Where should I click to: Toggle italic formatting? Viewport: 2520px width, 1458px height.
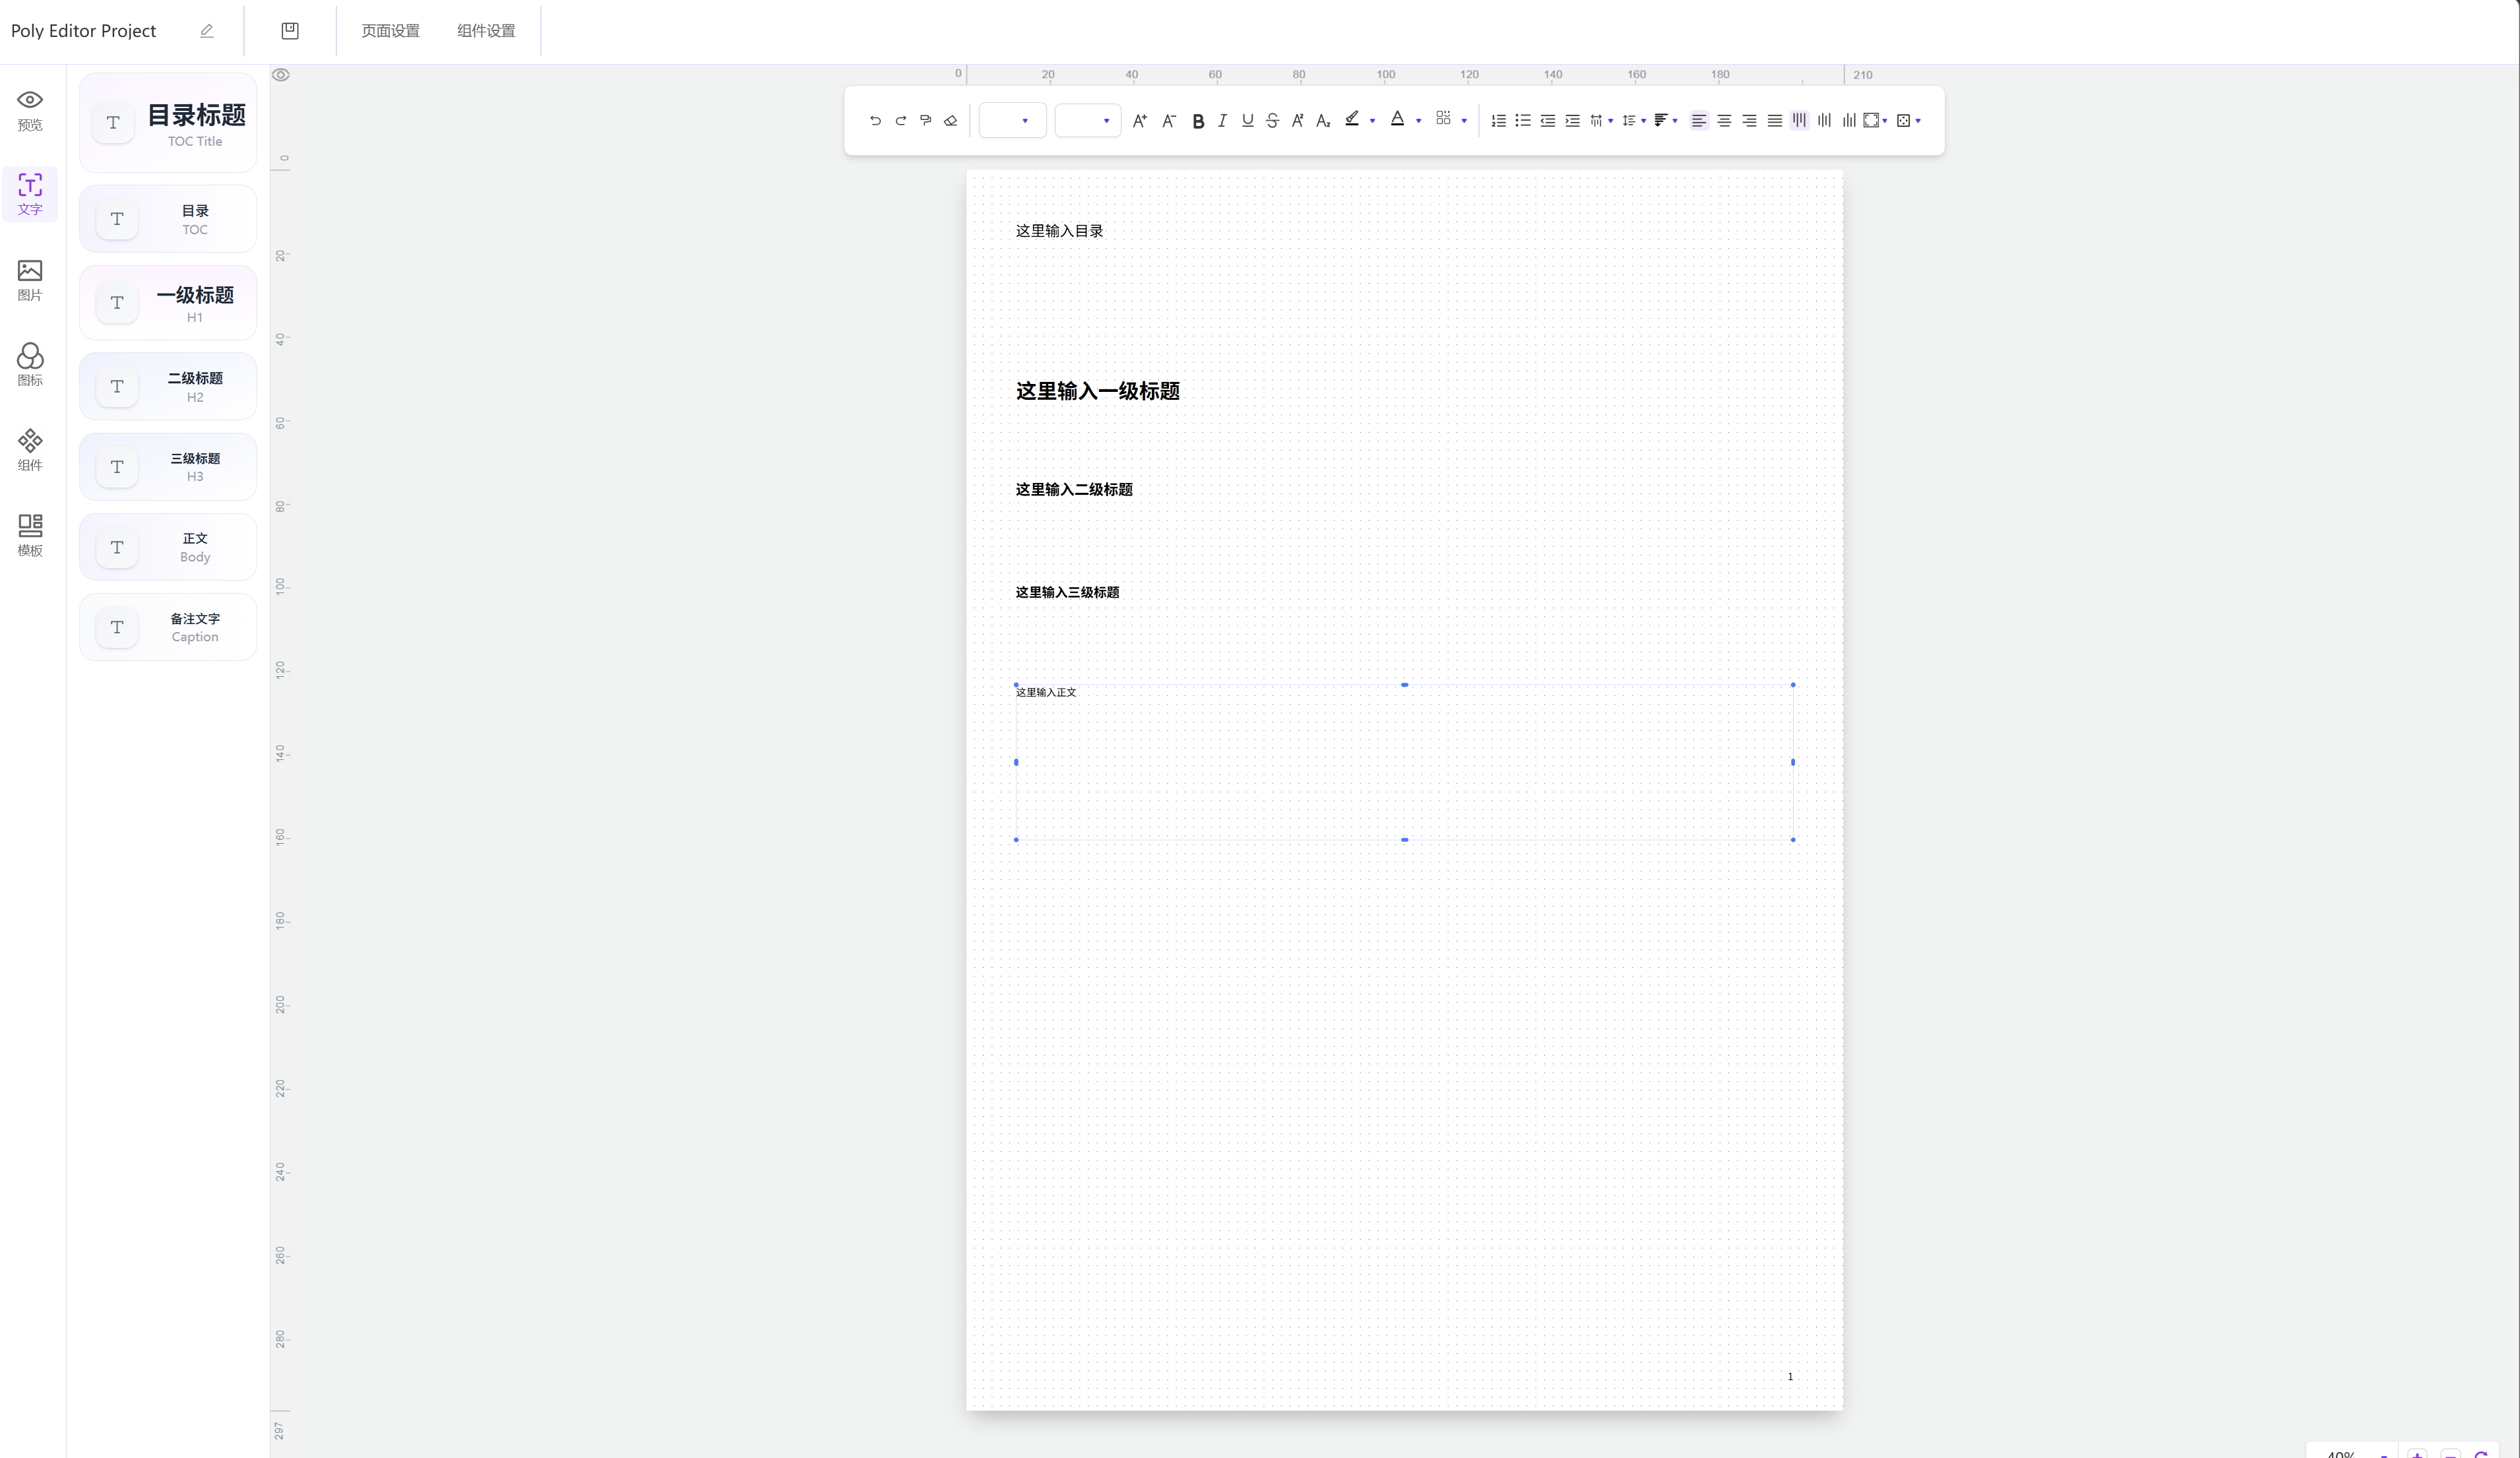pyautogui.click(x=1222, y=121)
